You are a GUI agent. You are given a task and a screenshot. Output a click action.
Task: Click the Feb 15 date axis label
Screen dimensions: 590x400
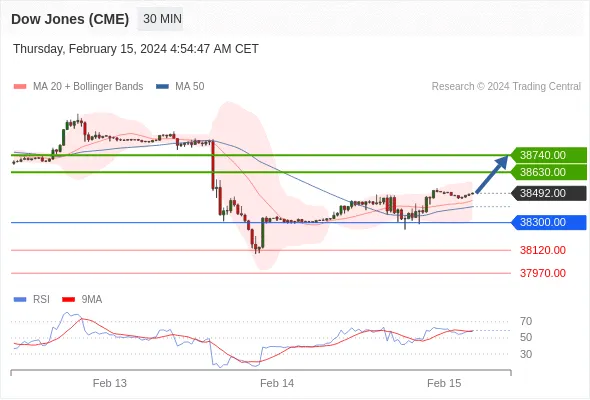coord(444,383)
